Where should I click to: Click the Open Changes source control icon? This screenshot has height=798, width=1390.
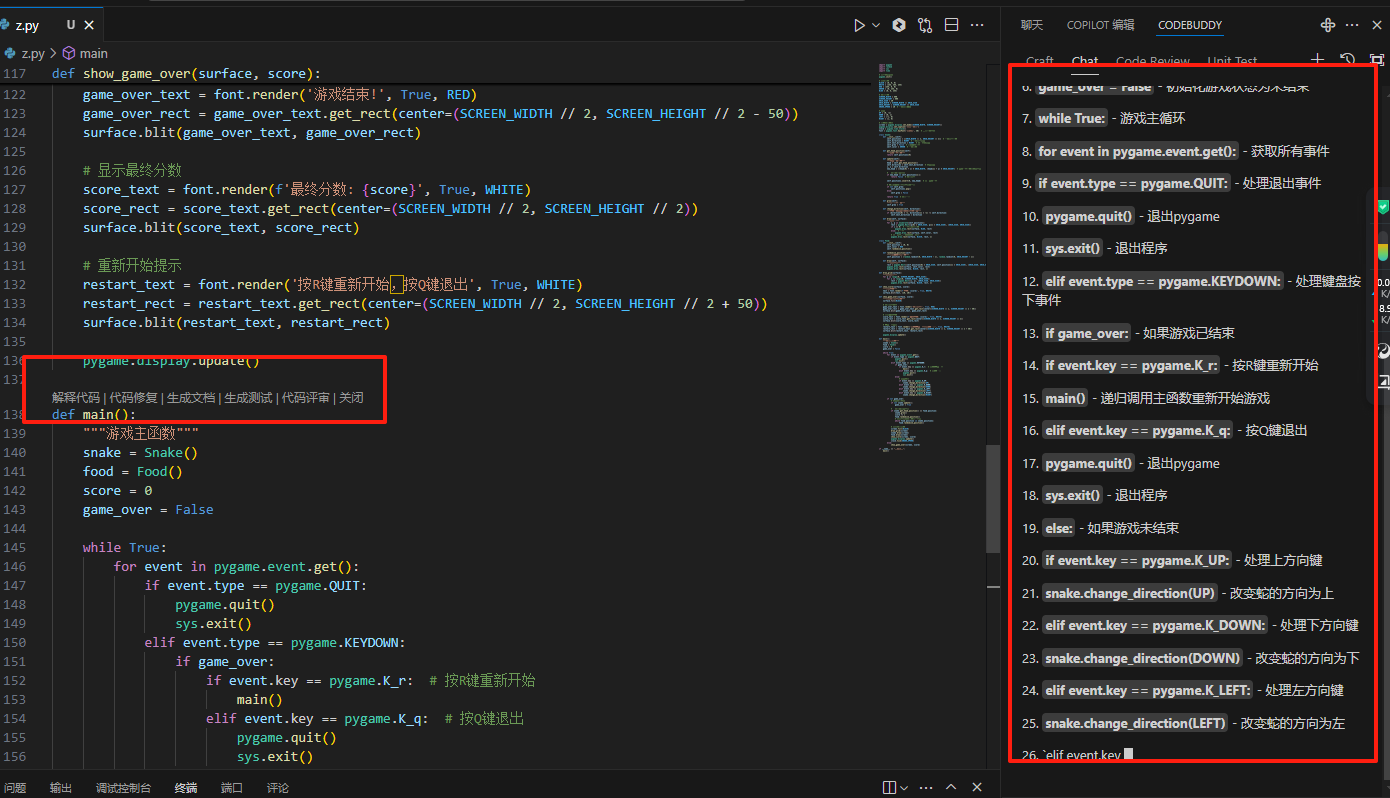(x=924, y=25)
